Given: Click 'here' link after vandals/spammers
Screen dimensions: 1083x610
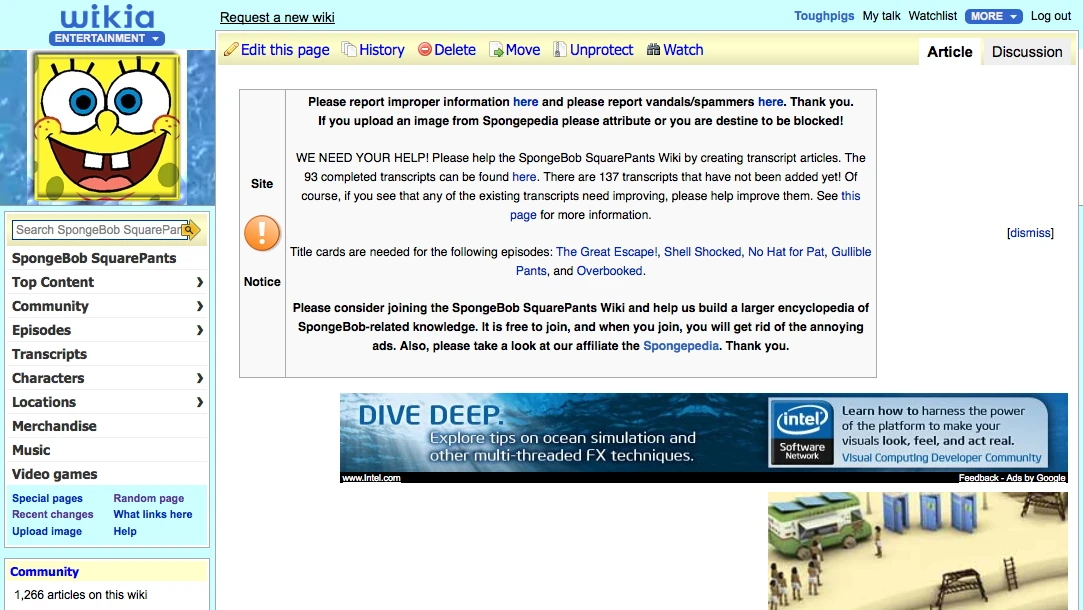Looking at the screenshot, I should tap(770, 102).
